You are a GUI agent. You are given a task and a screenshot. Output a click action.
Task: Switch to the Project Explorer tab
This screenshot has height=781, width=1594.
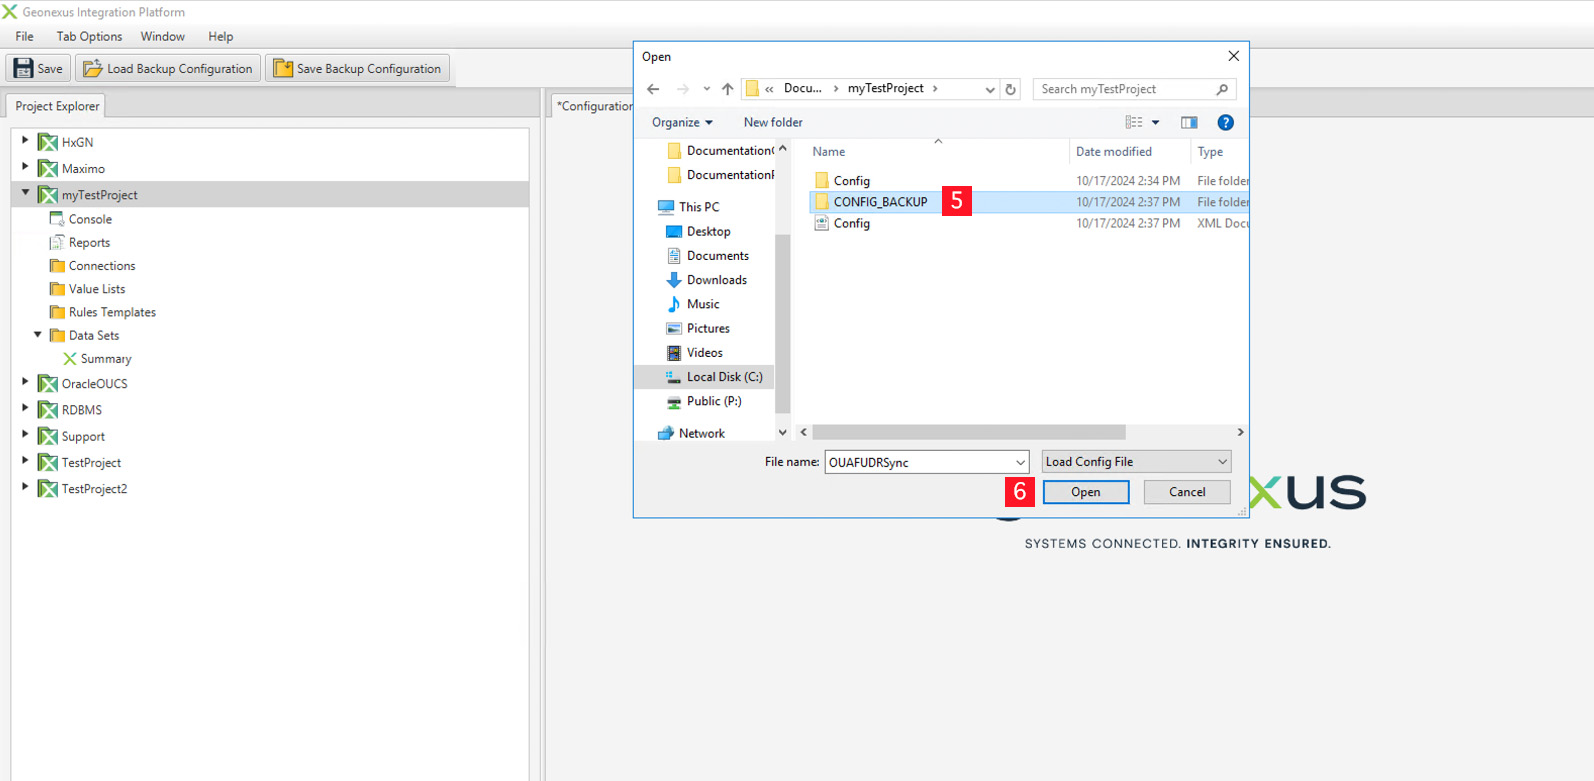tap(57, 106)
